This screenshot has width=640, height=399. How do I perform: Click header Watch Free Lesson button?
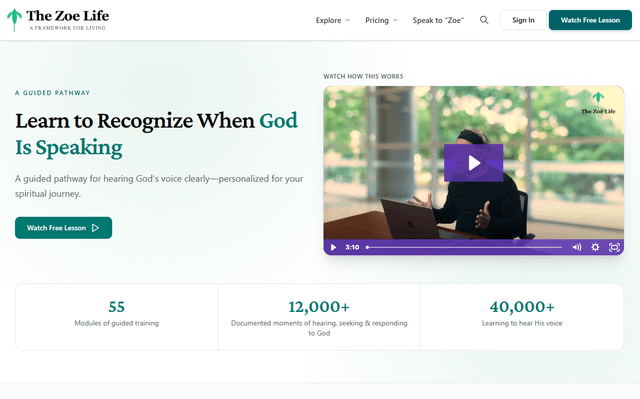click(590, 20)
